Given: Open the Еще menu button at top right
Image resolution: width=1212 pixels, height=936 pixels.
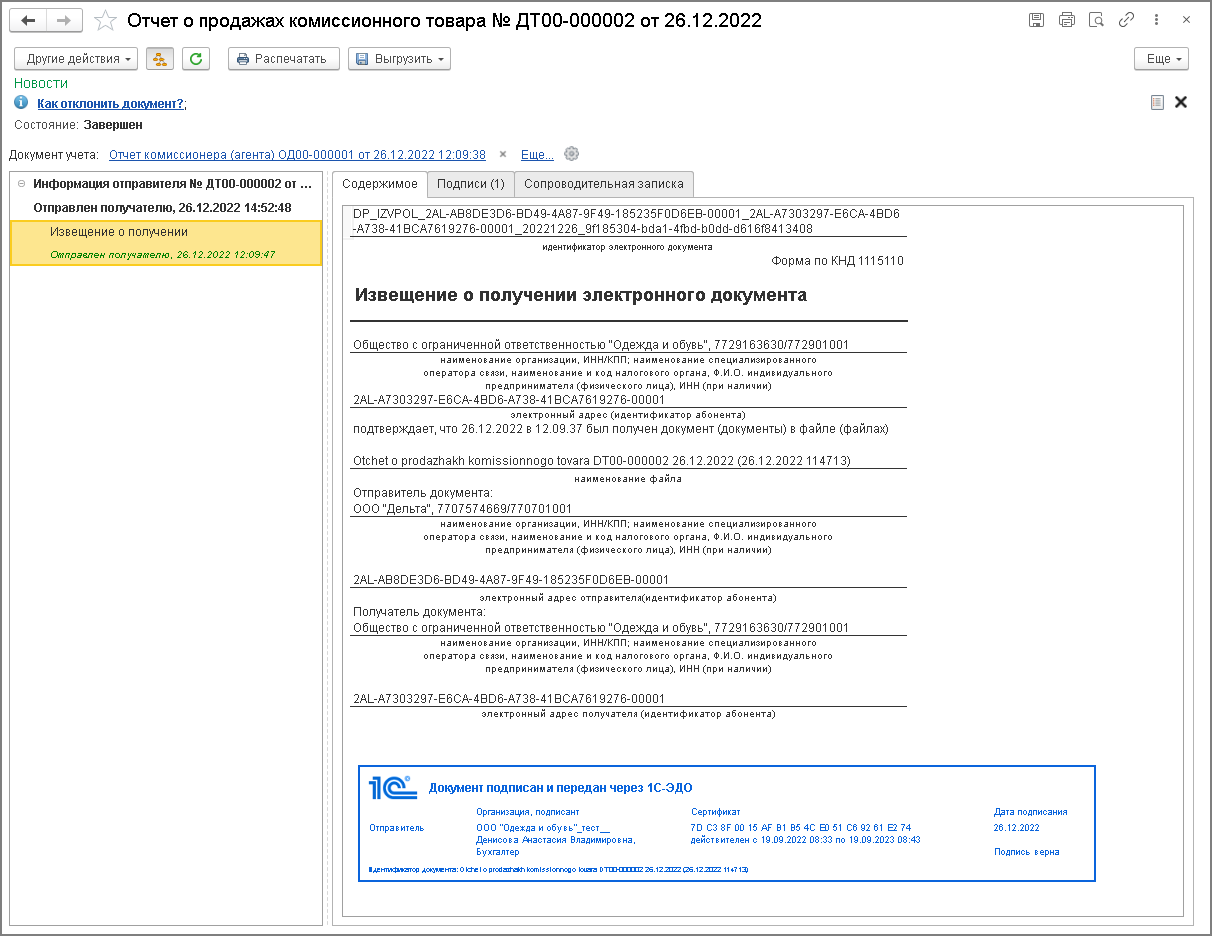Looking at the screenshot, I should coord(1161,59).
